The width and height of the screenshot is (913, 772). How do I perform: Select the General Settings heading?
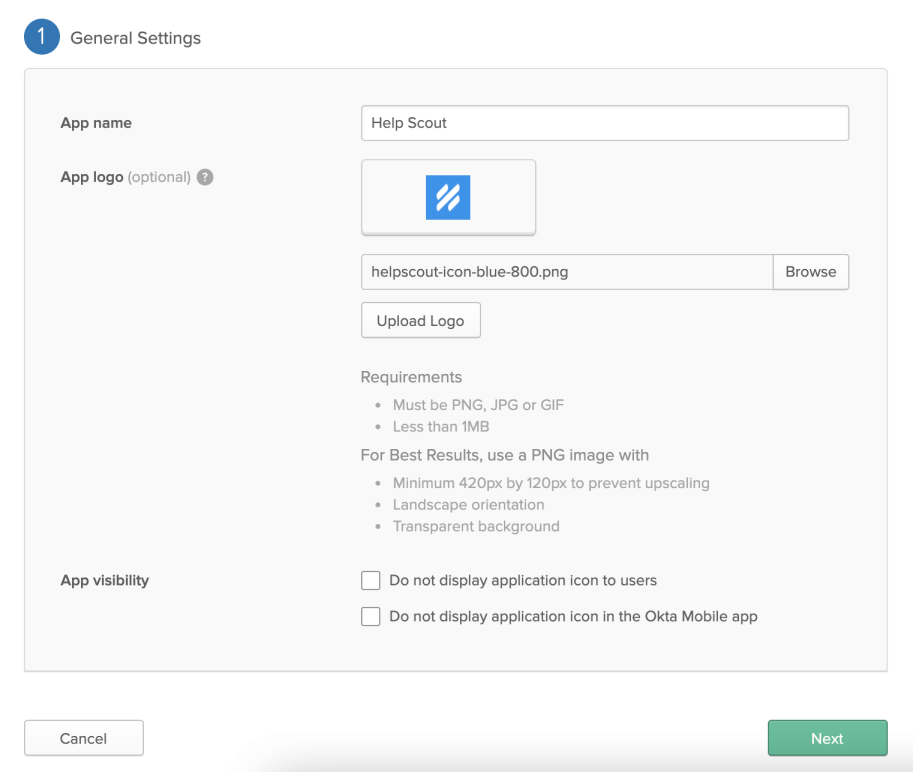(135, 38)
